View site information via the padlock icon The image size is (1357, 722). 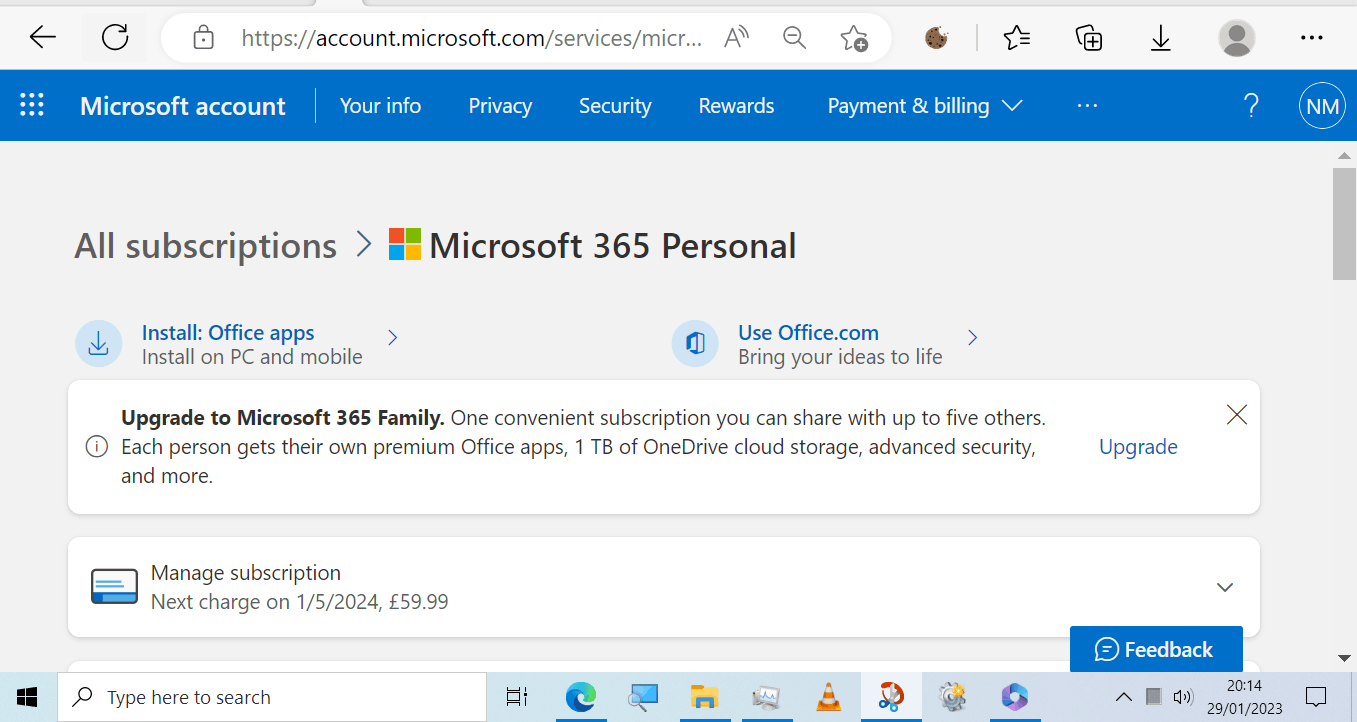click(x=204, y=39)
